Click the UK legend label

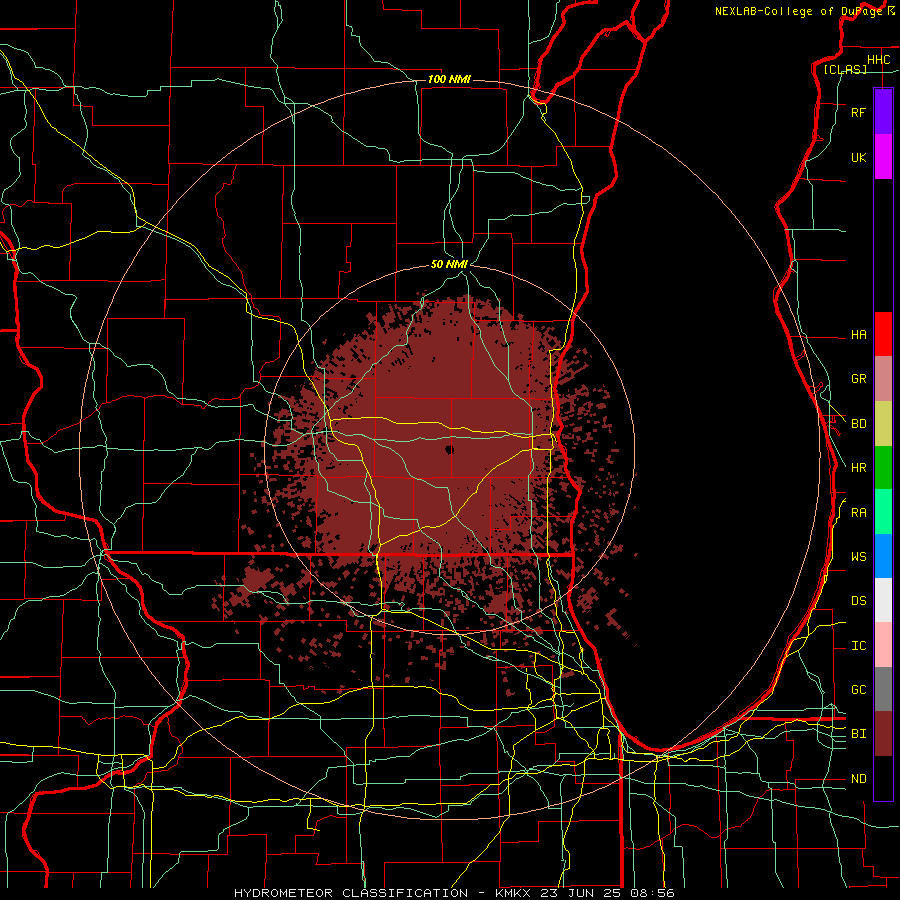coord(858,157)
